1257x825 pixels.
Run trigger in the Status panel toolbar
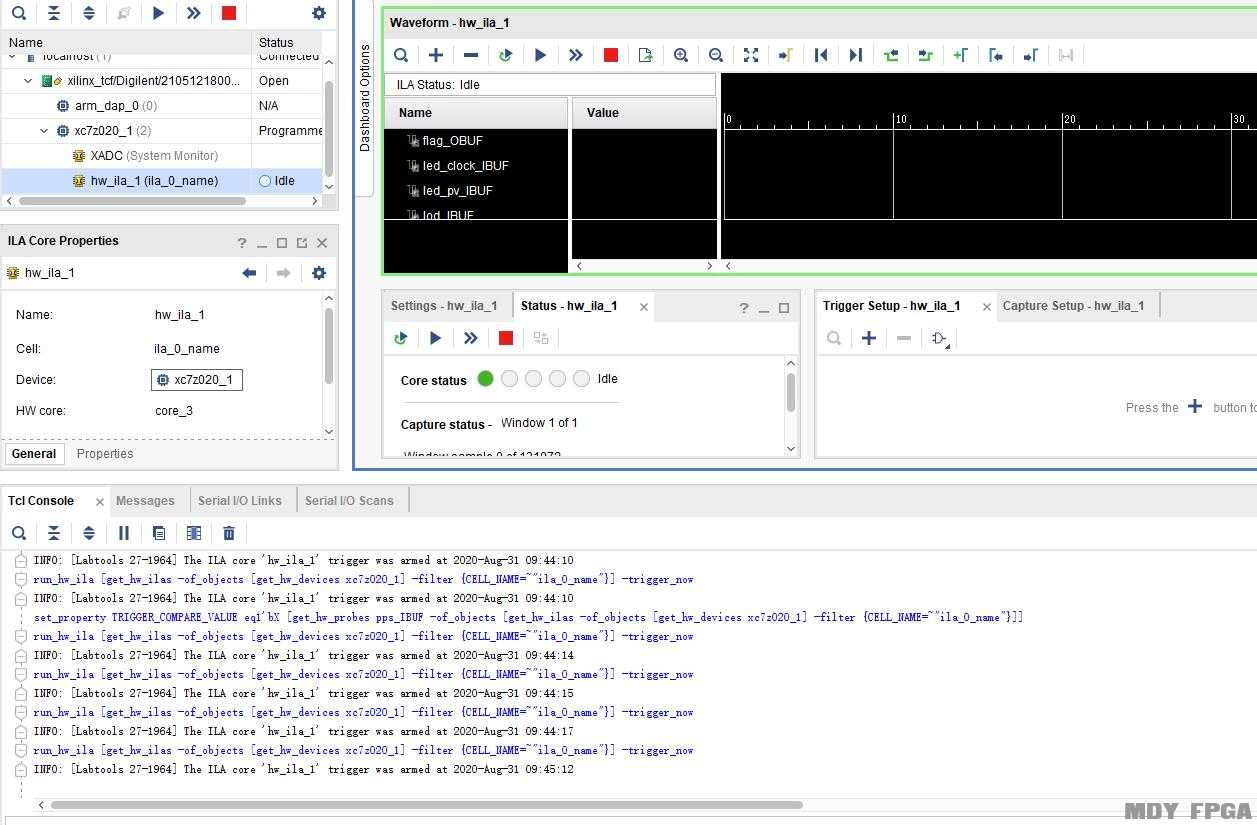[x=435, y=338]
